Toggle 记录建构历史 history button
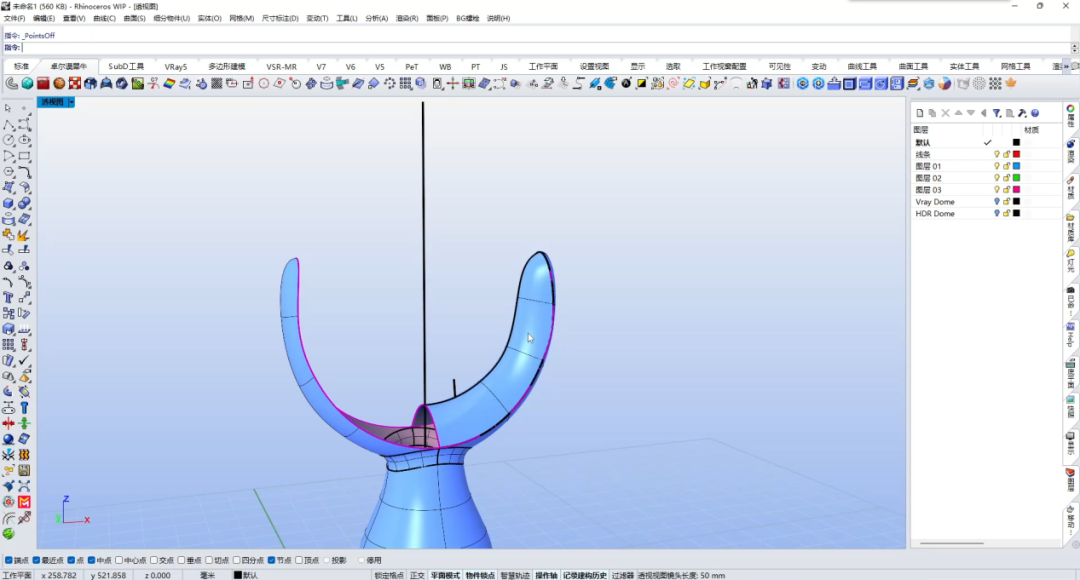This screenshot has width=1080, height=580. click(x=585, y=575)
